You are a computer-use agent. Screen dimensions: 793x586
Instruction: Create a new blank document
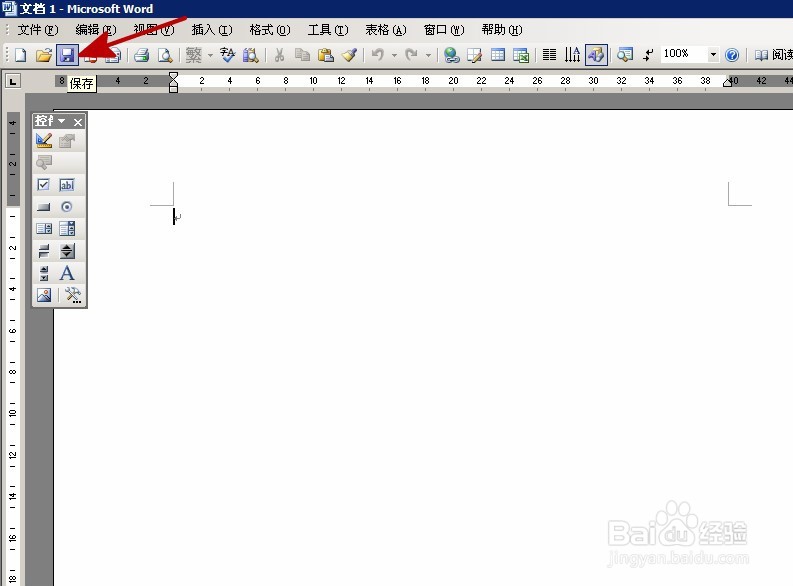pyautogui.click(x=21, y=55)
